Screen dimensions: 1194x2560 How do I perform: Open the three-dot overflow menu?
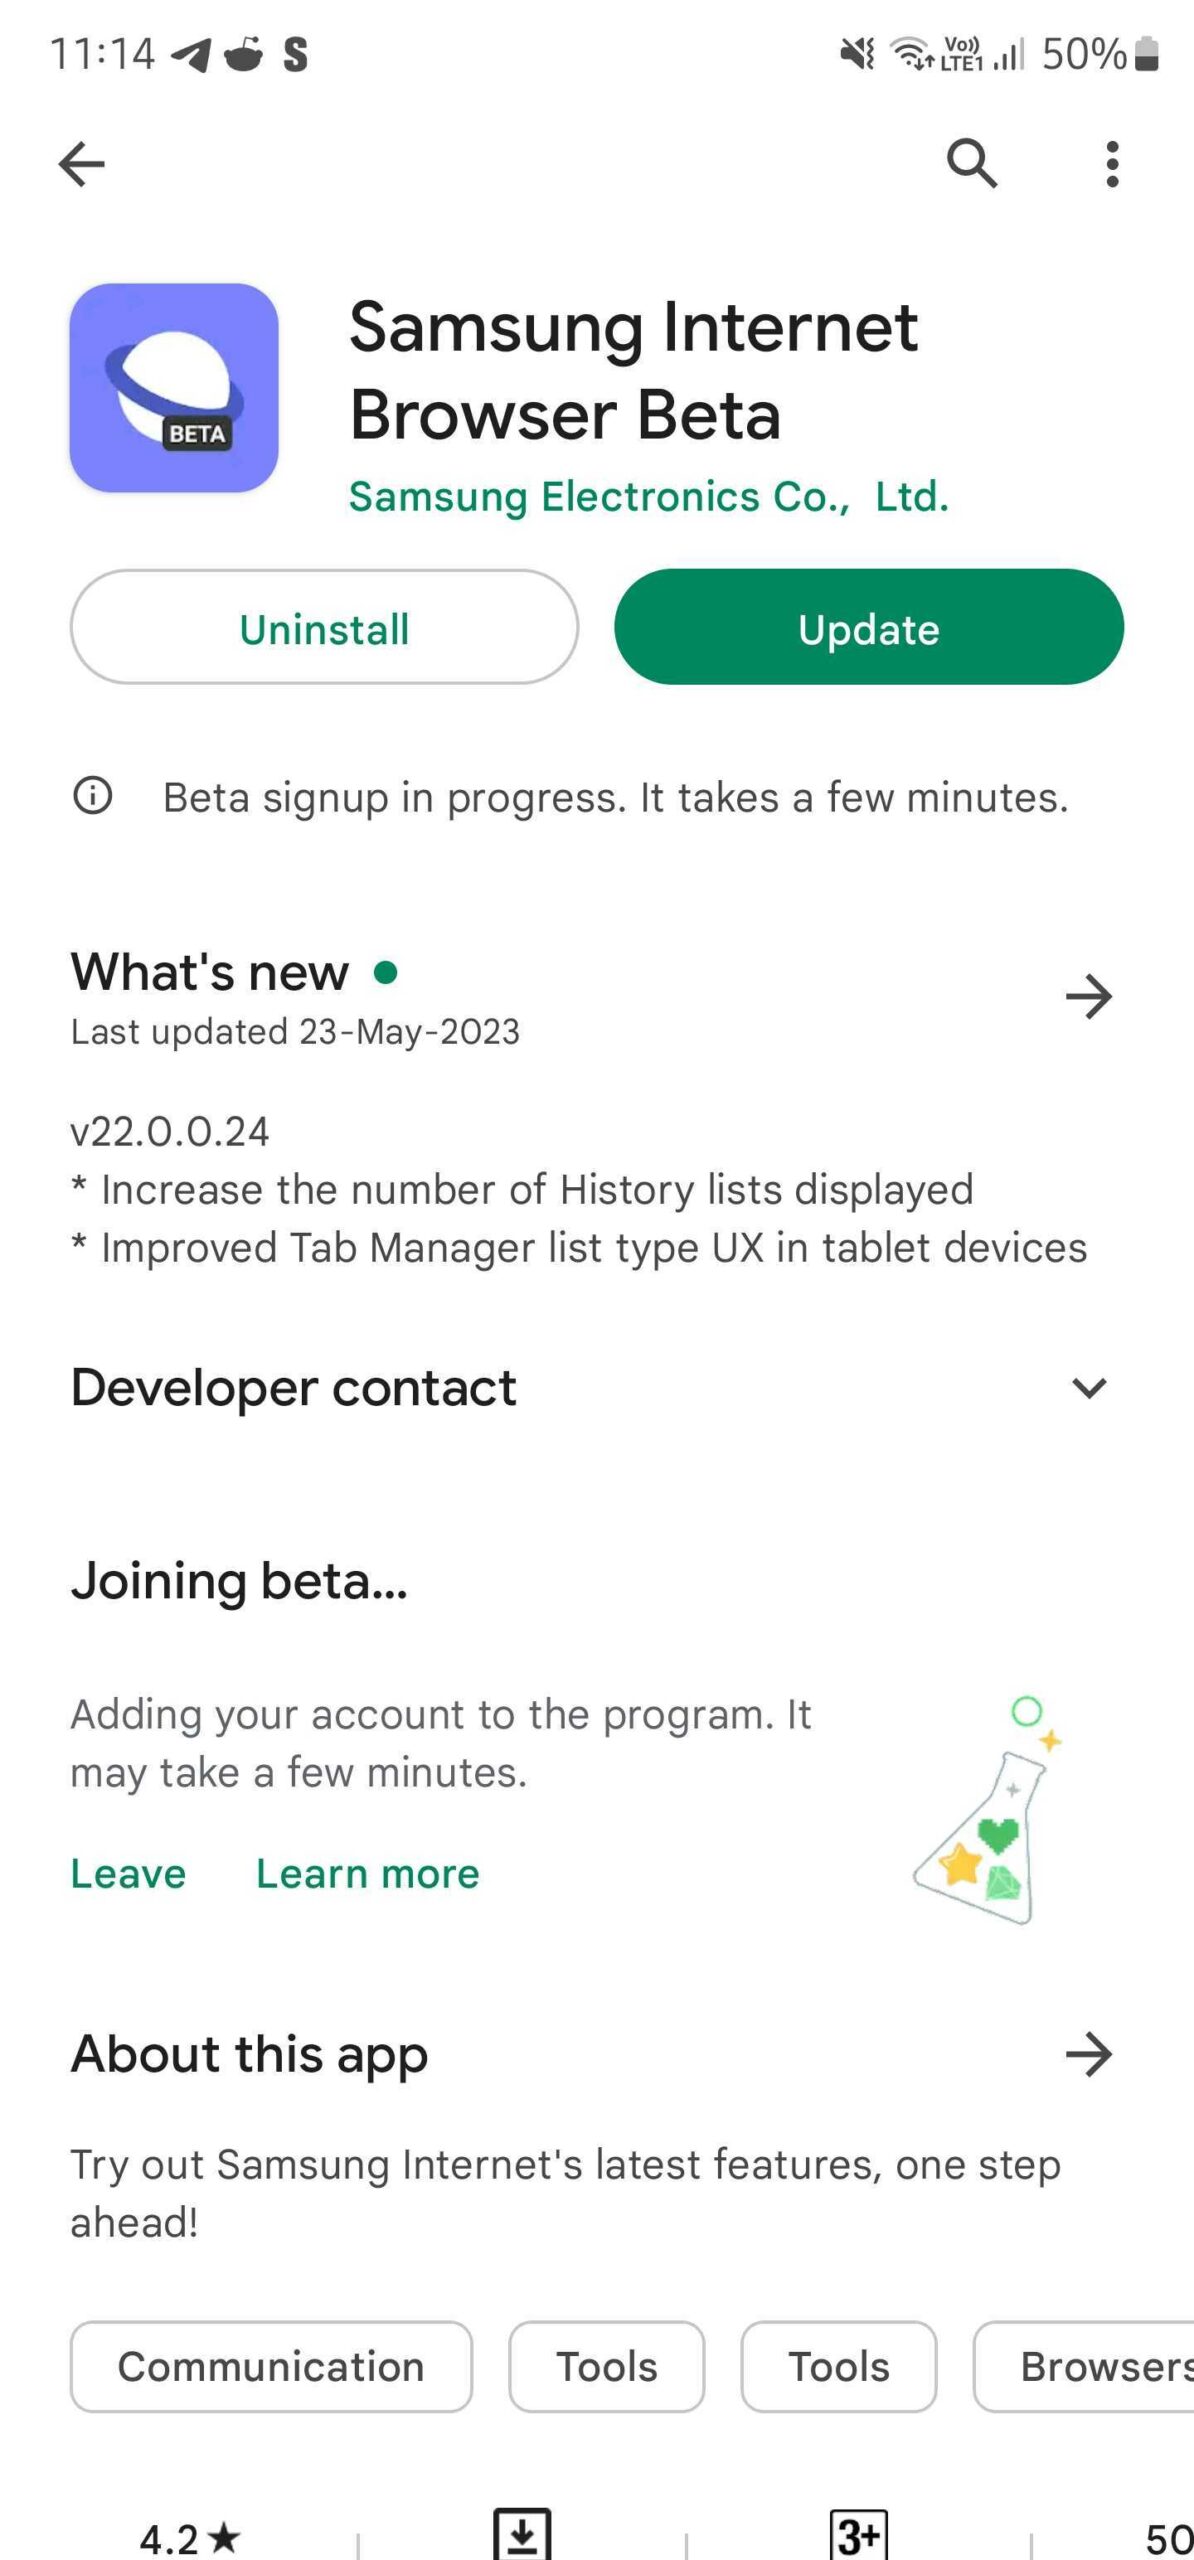tap(1112, 164)
